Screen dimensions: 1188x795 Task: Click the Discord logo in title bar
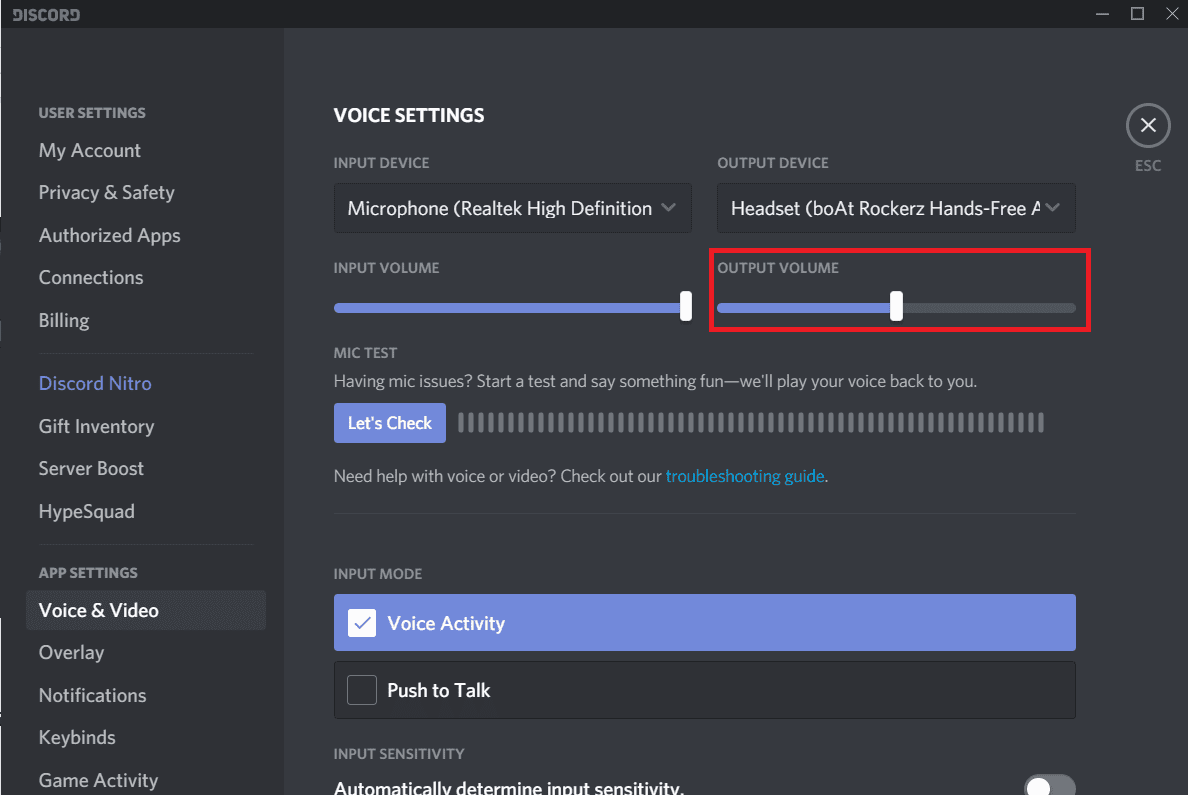(46, 14)
